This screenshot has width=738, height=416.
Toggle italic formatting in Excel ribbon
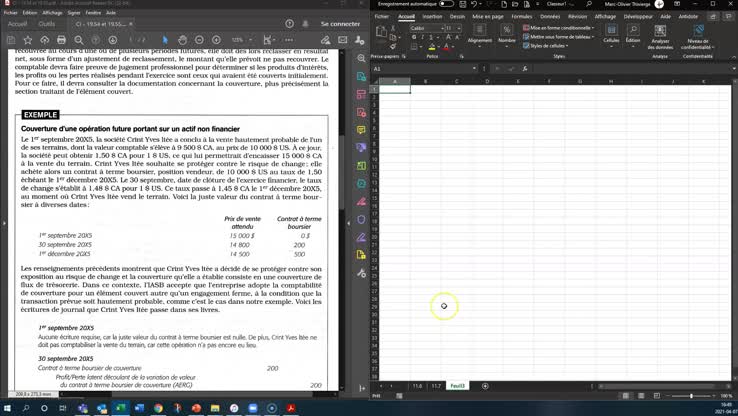[421, 38]
